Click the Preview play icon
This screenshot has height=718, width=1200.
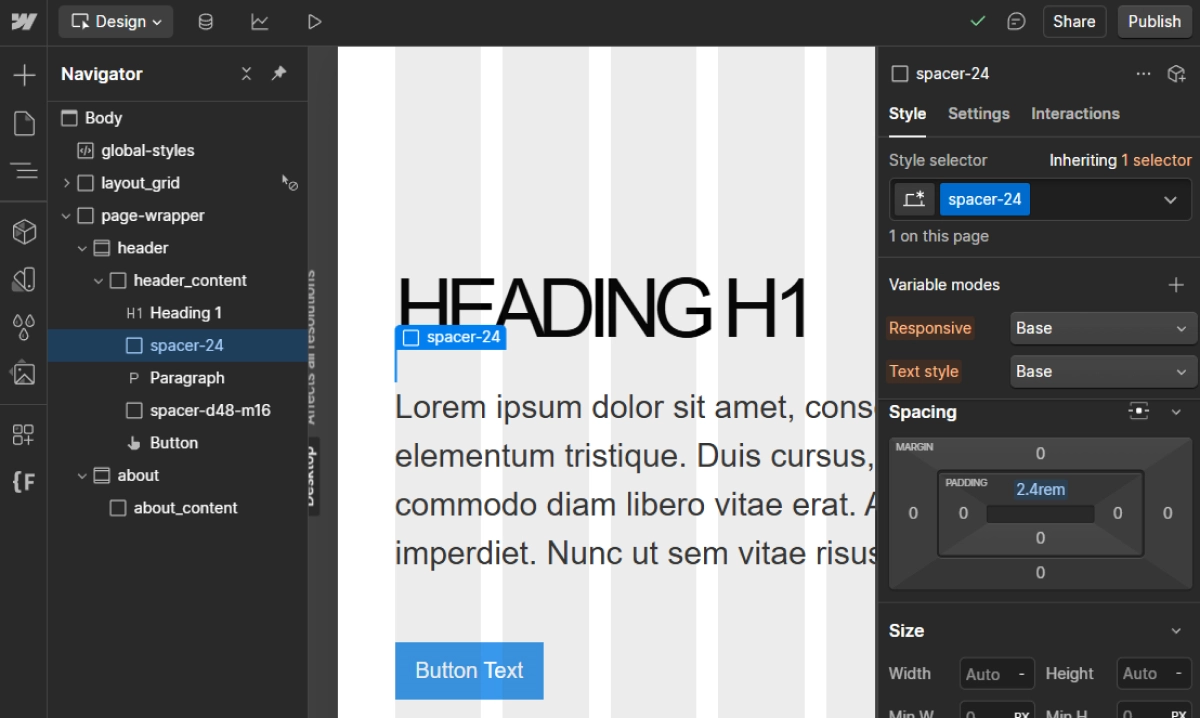[x=315, y=22]
